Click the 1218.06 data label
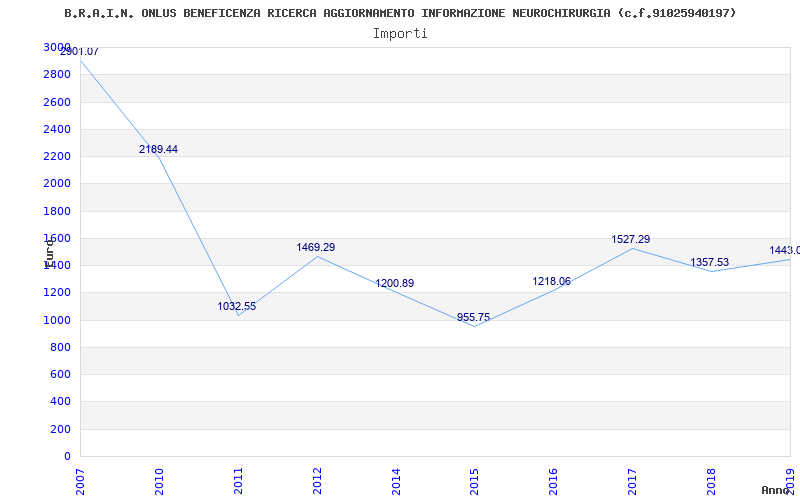The image size is (800, 500). (x=552, y=281)
